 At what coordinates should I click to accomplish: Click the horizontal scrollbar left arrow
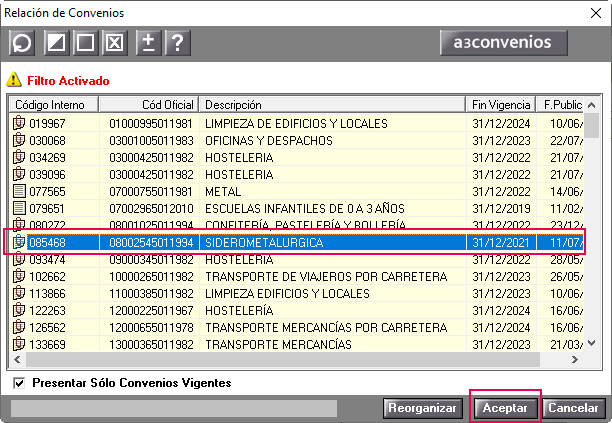point(17,359)
